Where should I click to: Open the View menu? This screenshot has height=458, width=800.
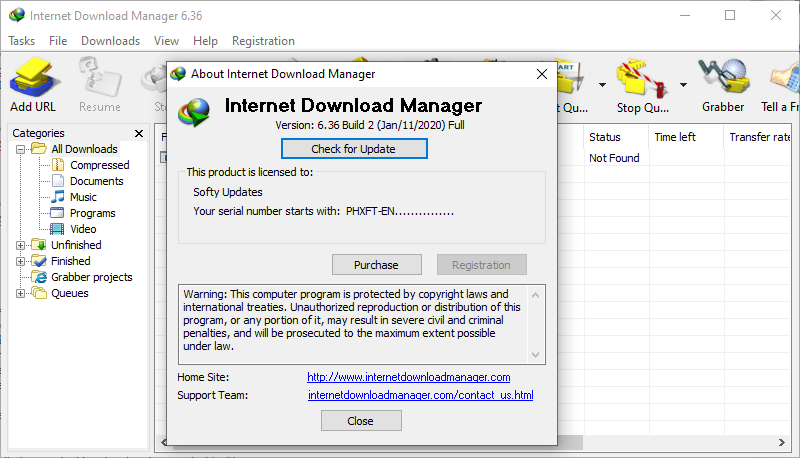[166, 41]
